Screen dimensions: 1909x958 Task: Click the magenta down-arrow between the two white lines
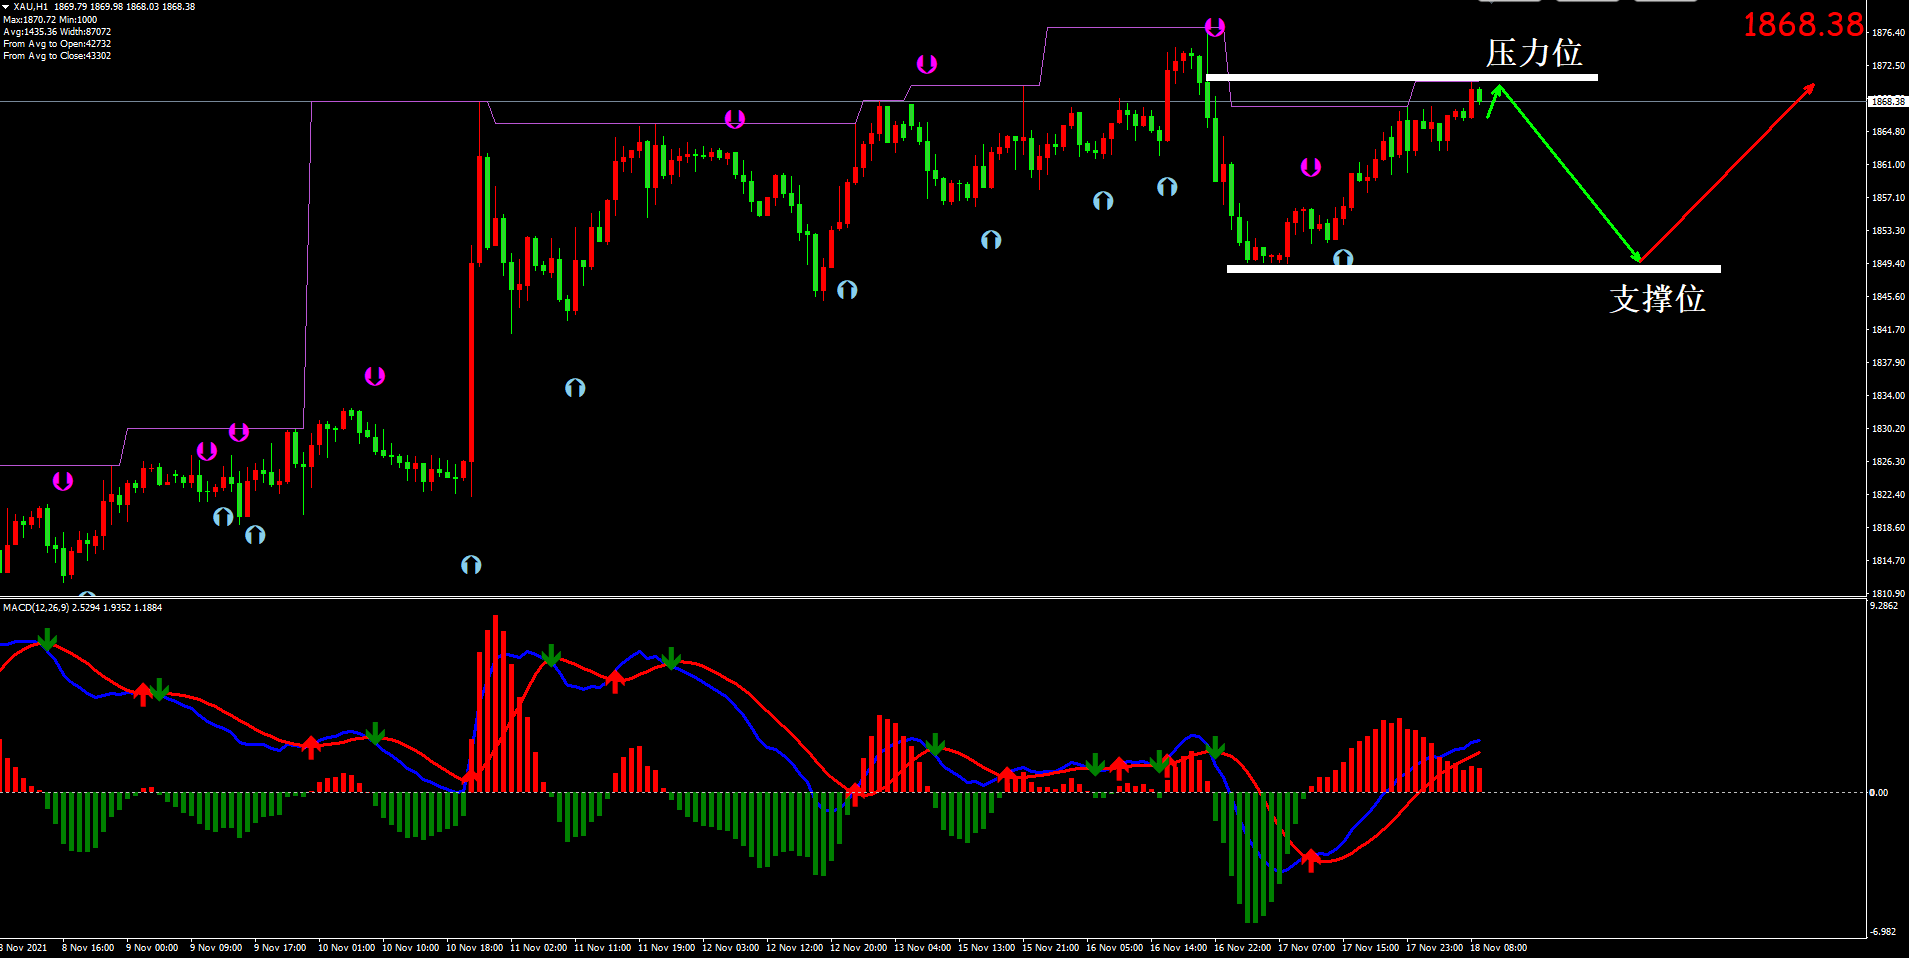1310,167
